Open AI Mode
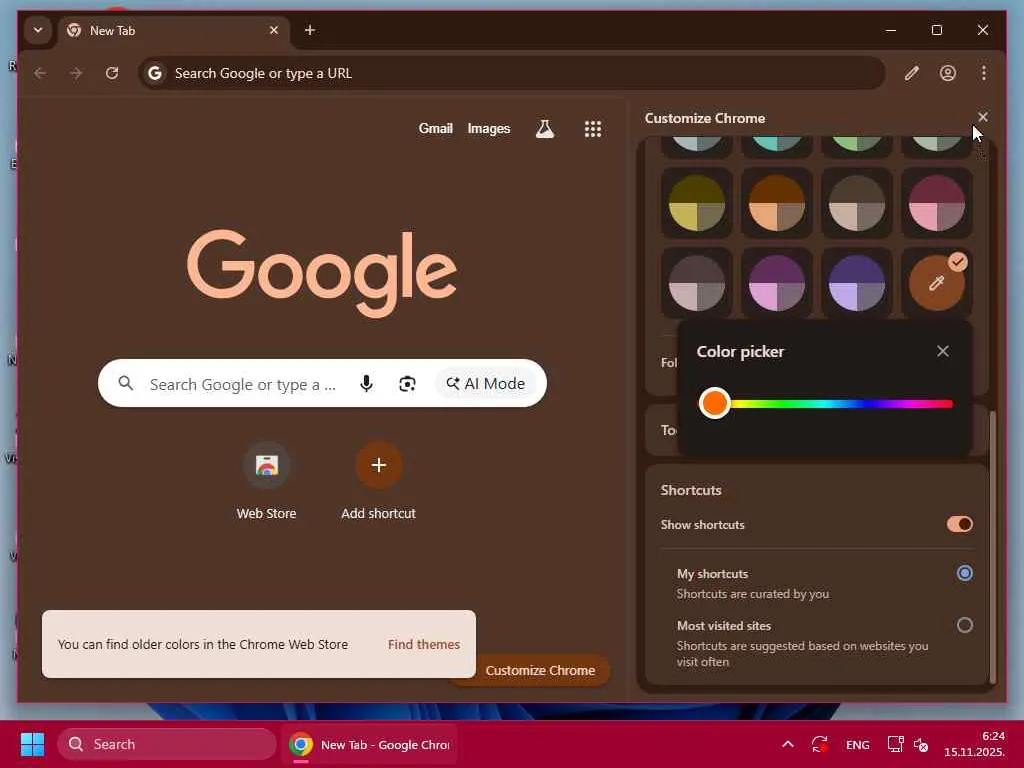Viewport: 1024px width, 768px height. [x=485, y=383]
